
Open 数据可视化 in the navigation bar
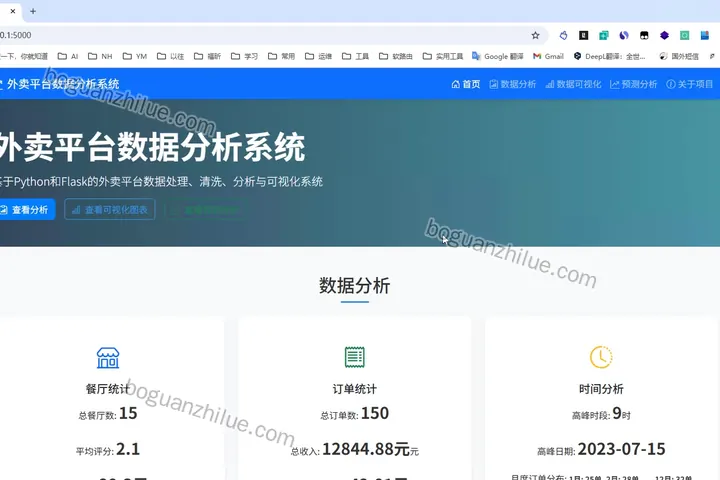click(x=573, y=84)
